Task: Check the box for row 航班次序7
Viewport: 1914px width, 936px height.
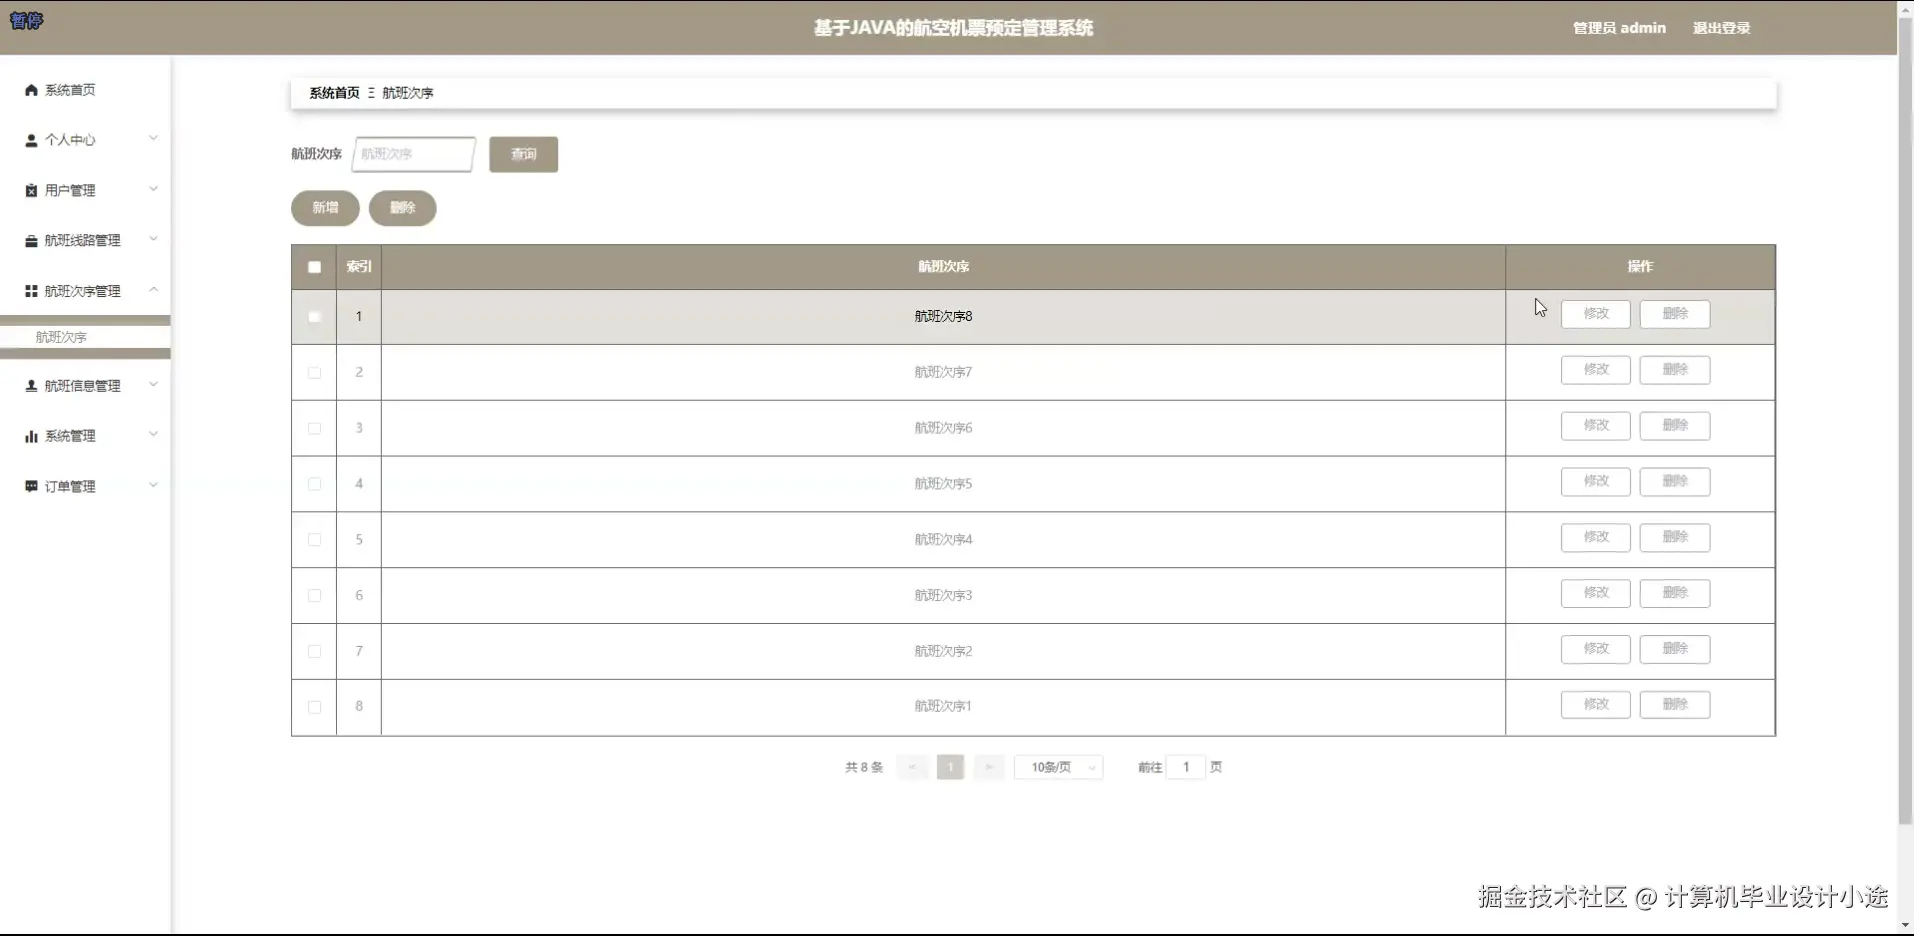Action: (314, 372)
